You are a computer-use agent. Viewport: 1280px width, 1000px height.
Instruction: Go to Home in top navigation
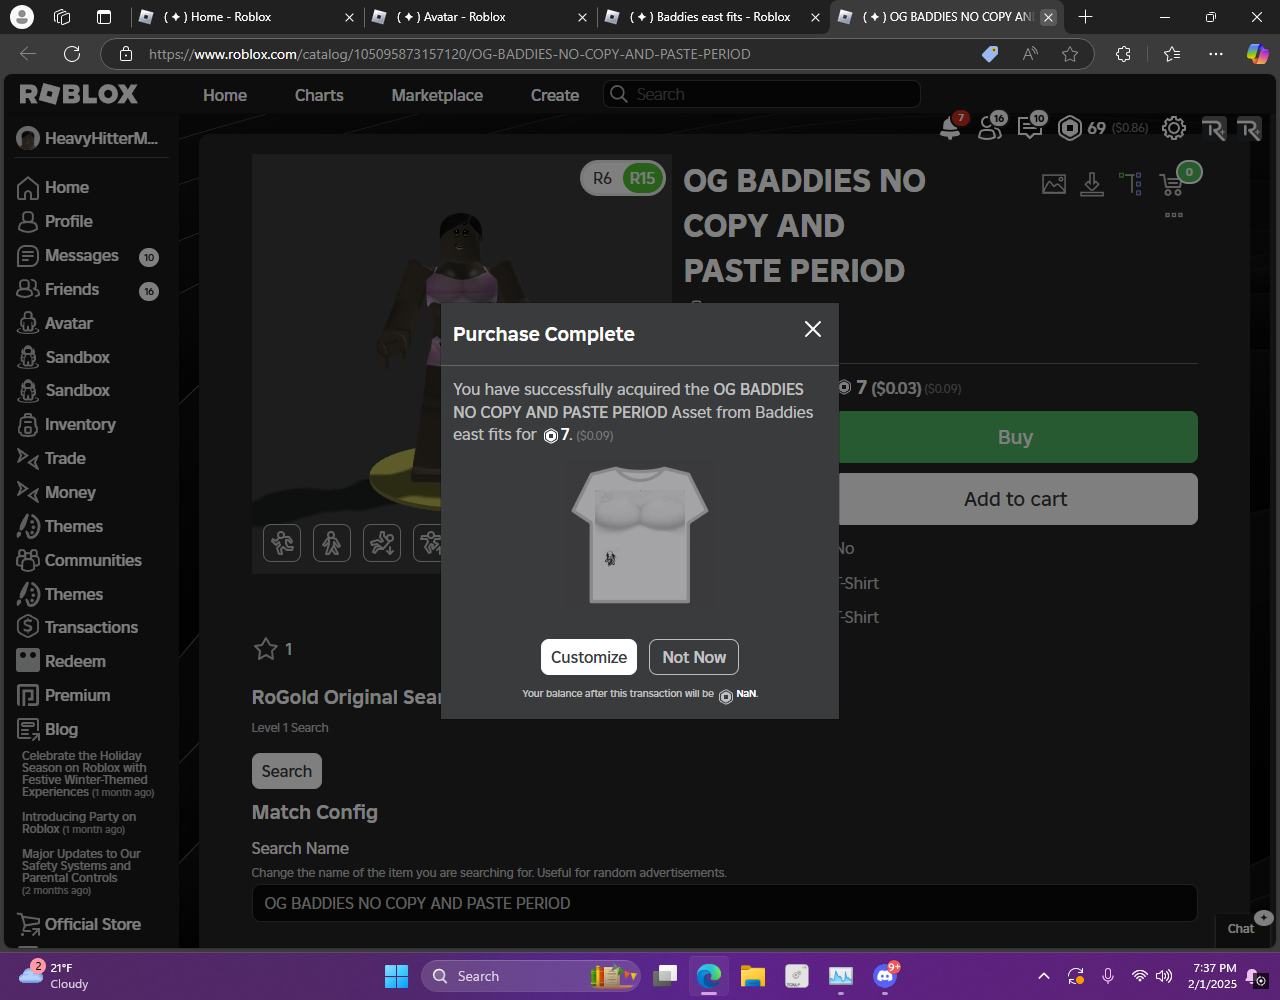225,95
